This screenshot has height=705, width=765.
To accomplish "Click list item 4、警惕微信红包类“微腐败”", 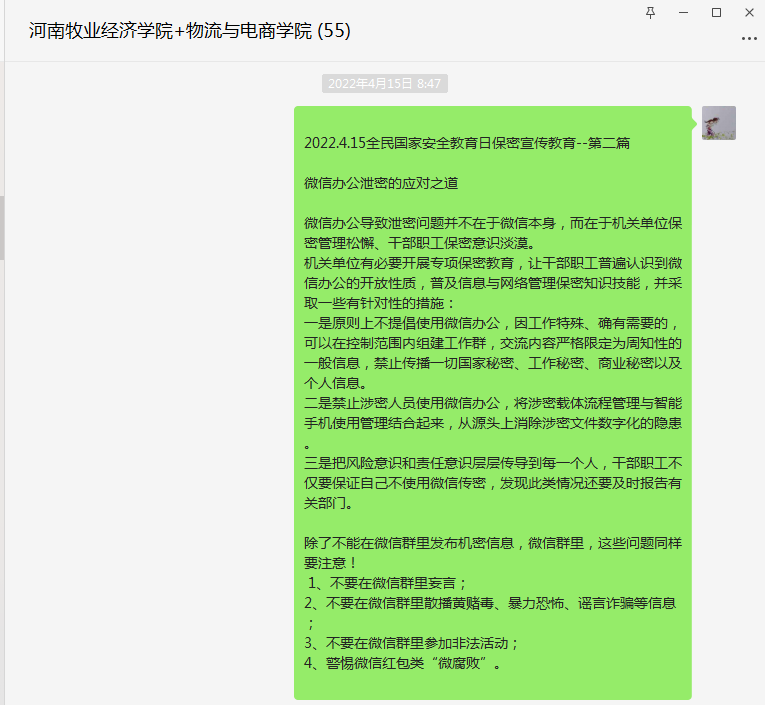I will click(402, 663).
